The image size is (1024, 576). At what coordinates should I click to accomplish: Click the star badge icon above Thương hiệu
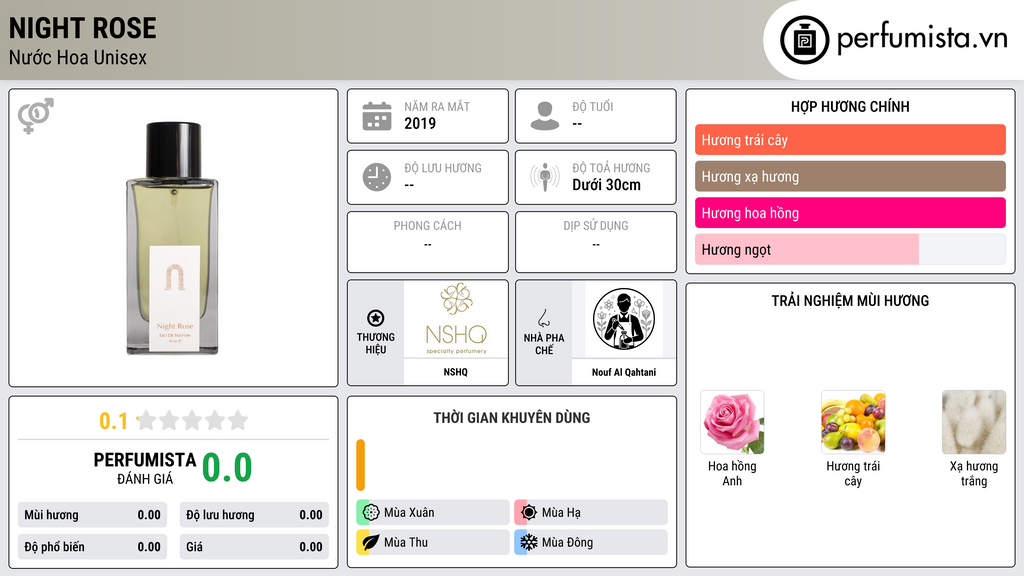[376, 318]
